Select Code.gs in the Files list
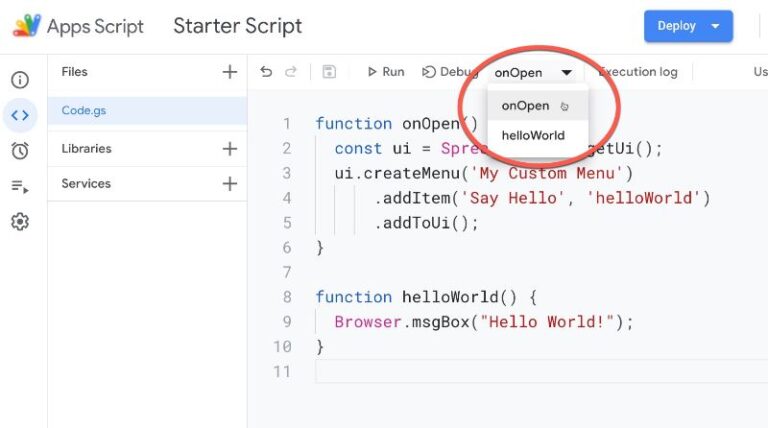The image size is (768, 428). (147, 111)
